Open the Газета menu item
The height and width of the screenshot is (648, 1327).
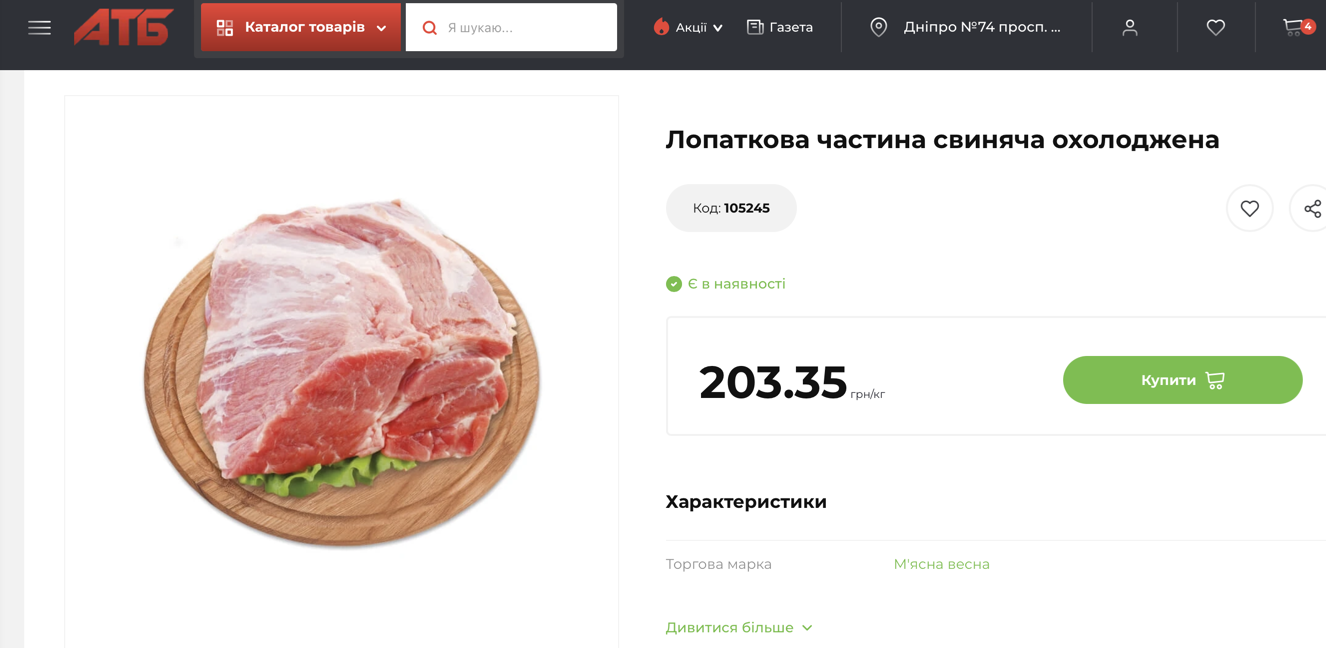pyautogui.click(x=780, y=27)
